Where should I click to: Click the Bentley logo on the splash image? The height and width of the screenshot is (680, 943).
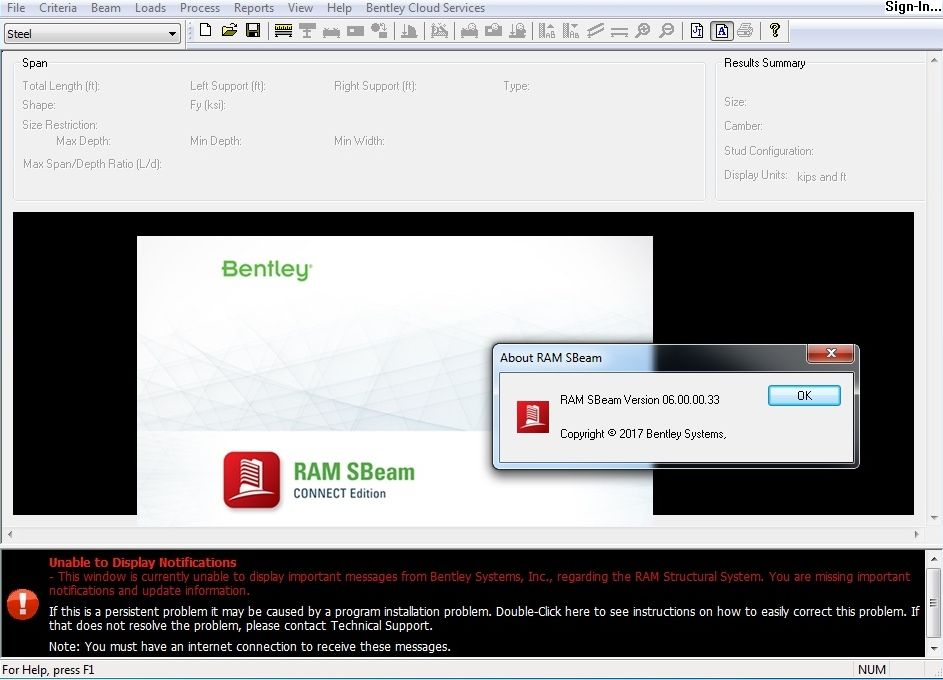coord(266,269)
